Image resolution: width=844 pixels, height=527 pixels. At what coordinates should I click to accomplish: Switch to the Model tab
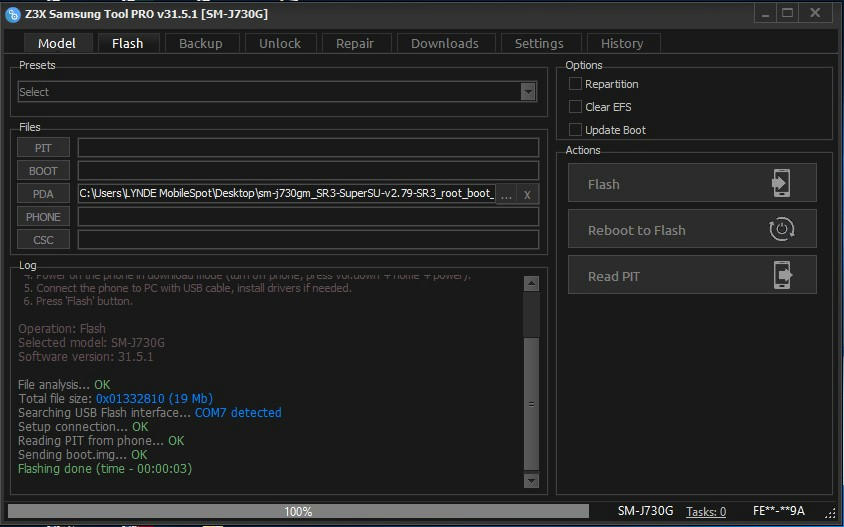pyautogui.click(x=57, y=44)
